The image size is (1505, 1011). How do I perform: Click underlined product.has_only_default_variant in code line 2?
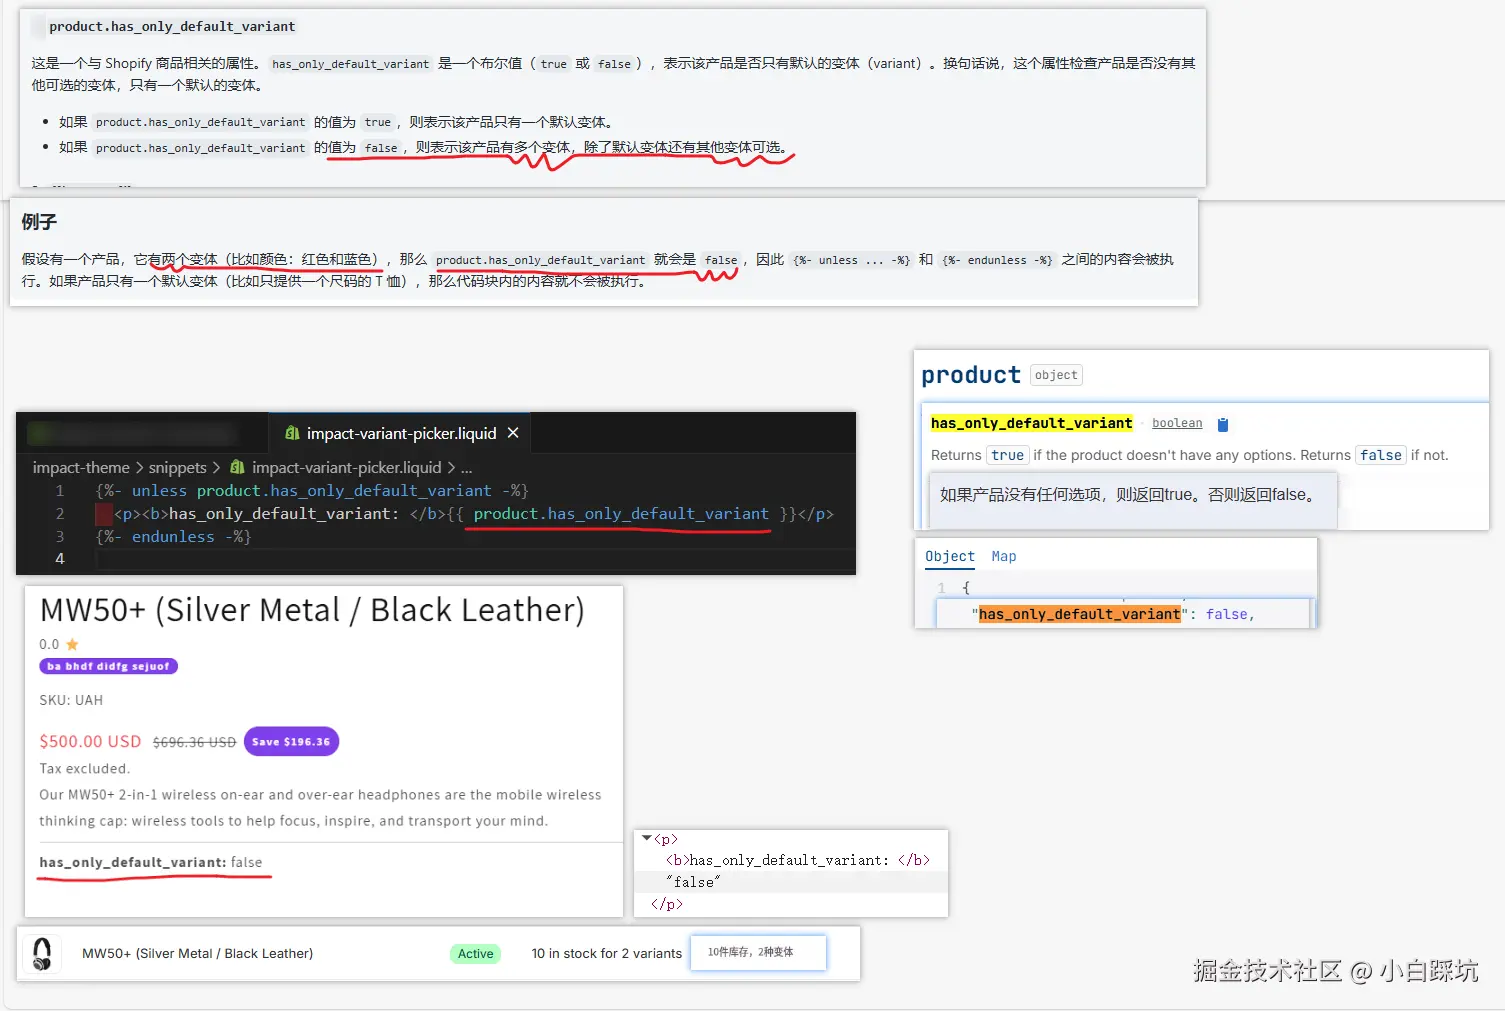coord(621,514)
